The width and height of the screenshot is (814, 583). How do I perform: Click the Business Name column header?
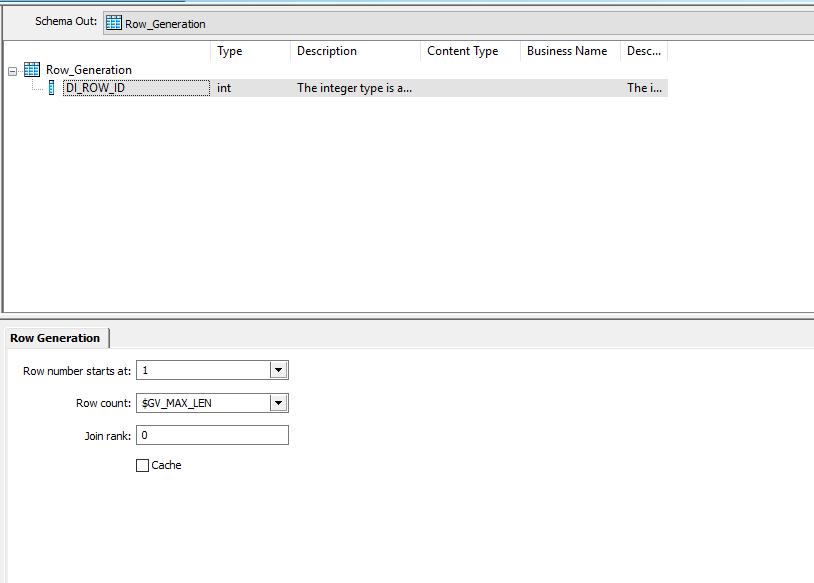pos(571,51)
